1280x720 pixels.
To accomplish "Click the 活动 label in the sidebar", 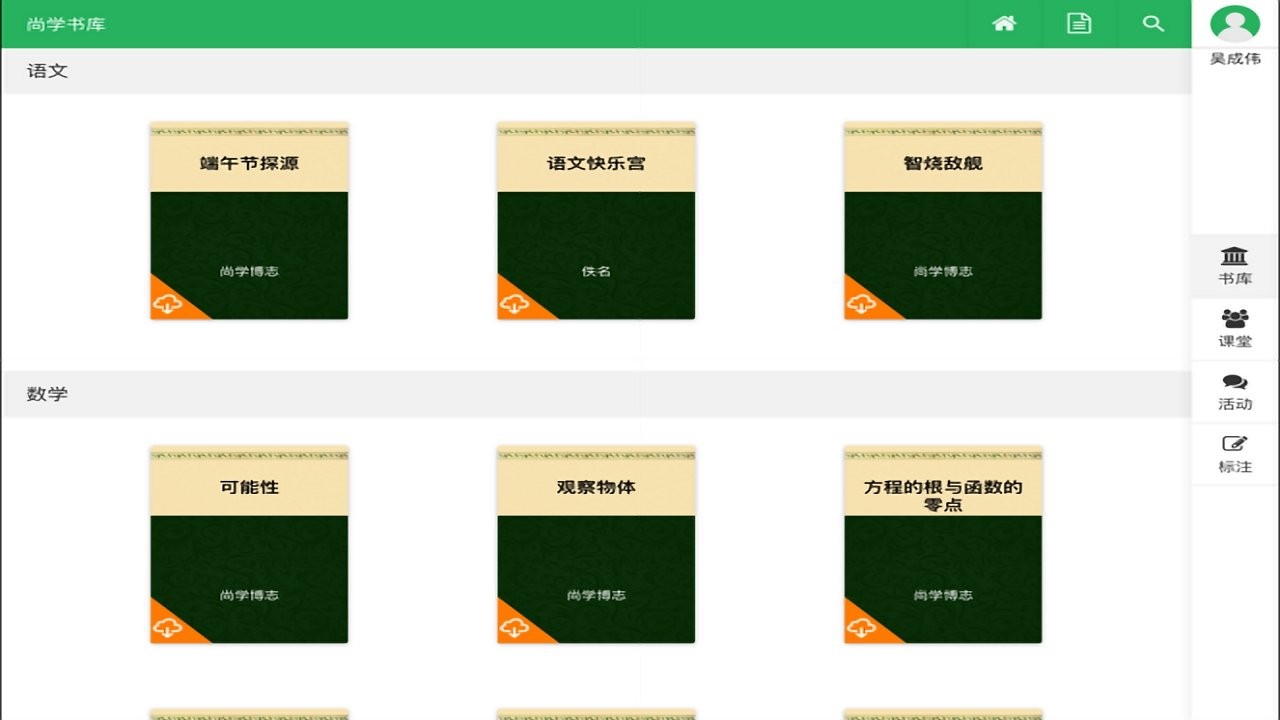I will (x=1235, y=404).
